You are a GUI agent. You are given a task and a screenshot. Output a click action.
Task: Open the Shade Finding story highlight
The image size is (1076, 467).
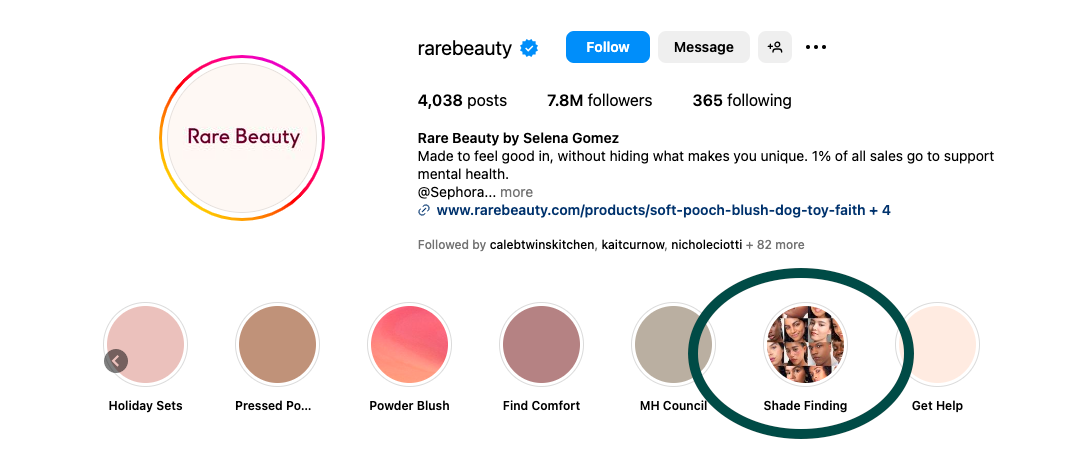(x=805, y=346)
